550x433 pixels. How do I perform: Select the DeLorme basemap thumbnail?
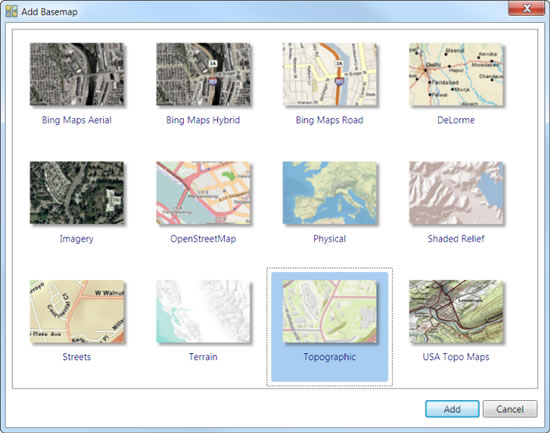(456, 74)
